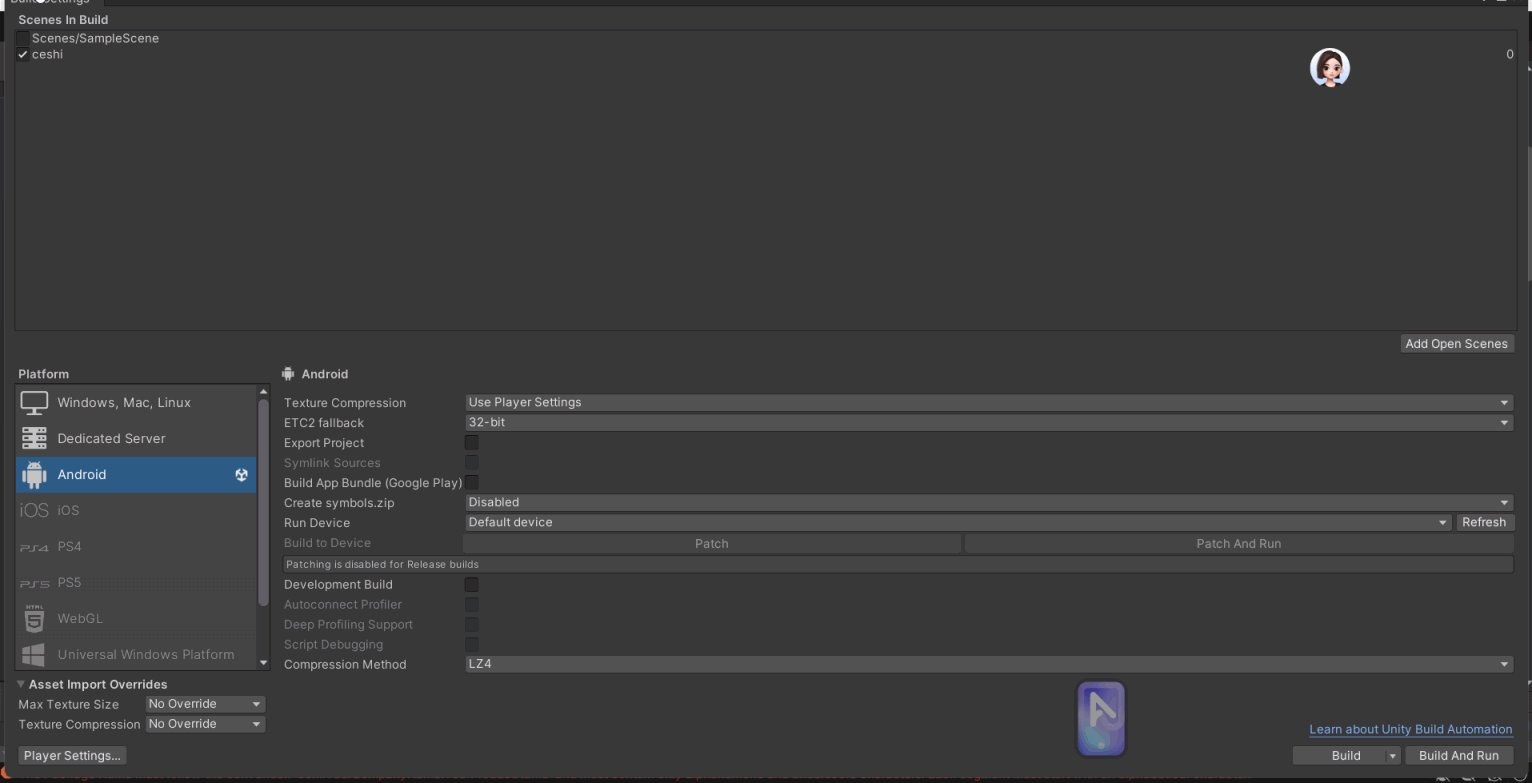Toggle the Symlink Sources checkbox

(471, 463)
